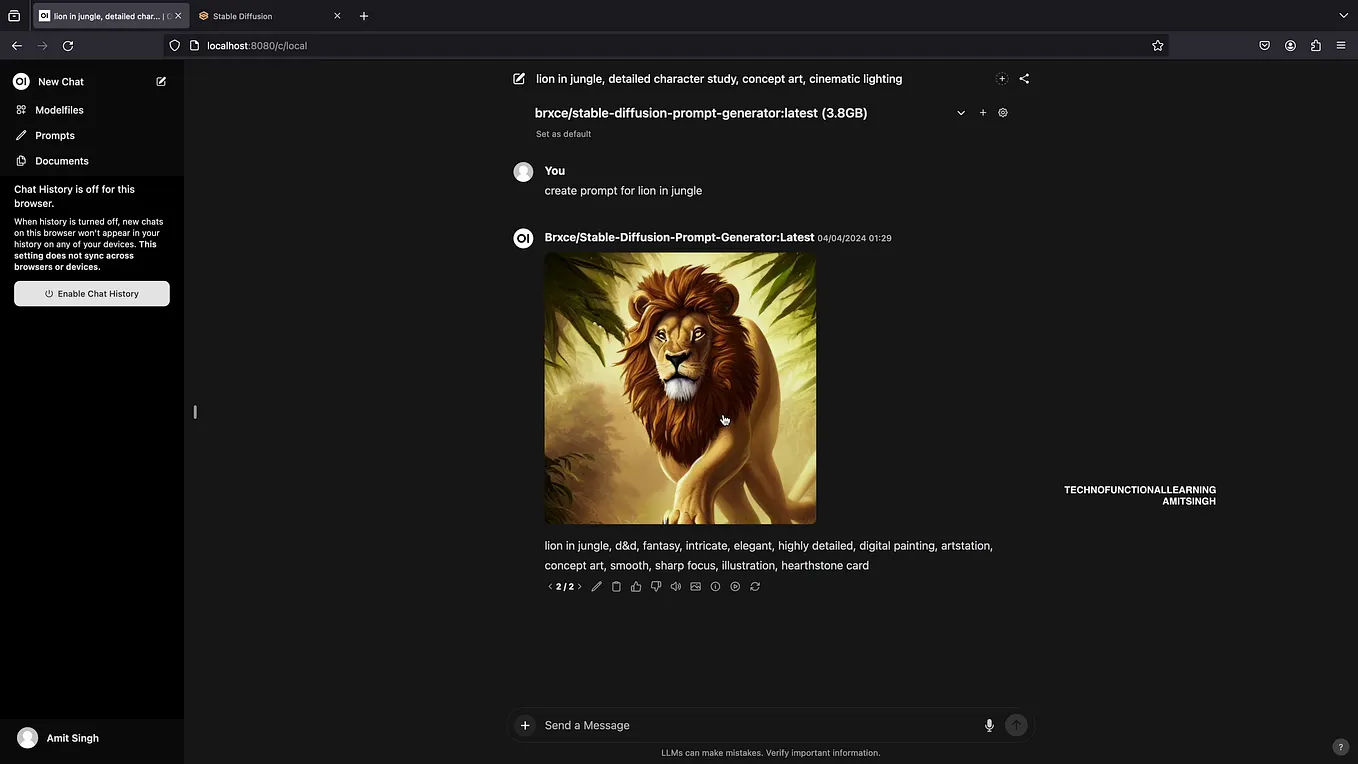Image resolution: width=1358 pixels, height=764 pixels.
Task: Open response info with the circled-i icon
Action: 715,586
